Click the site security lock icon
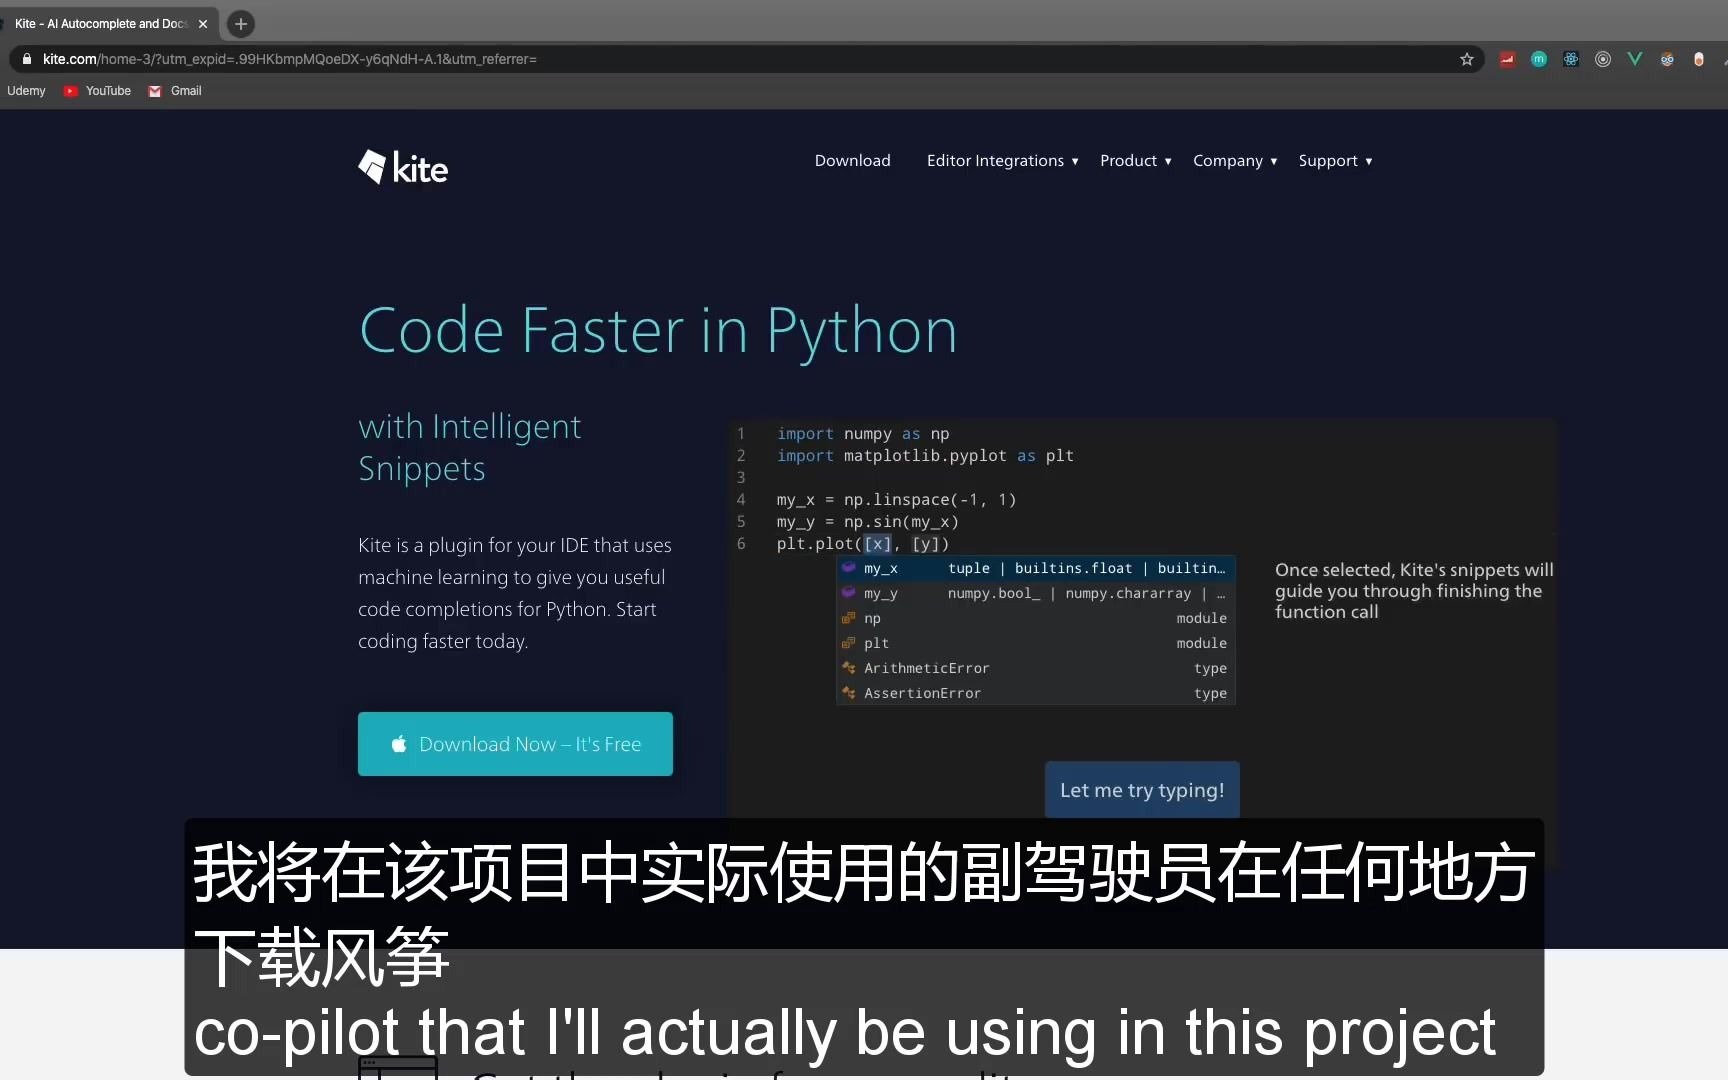This screenshot has height=1080, width=1728. coord(26,59)
